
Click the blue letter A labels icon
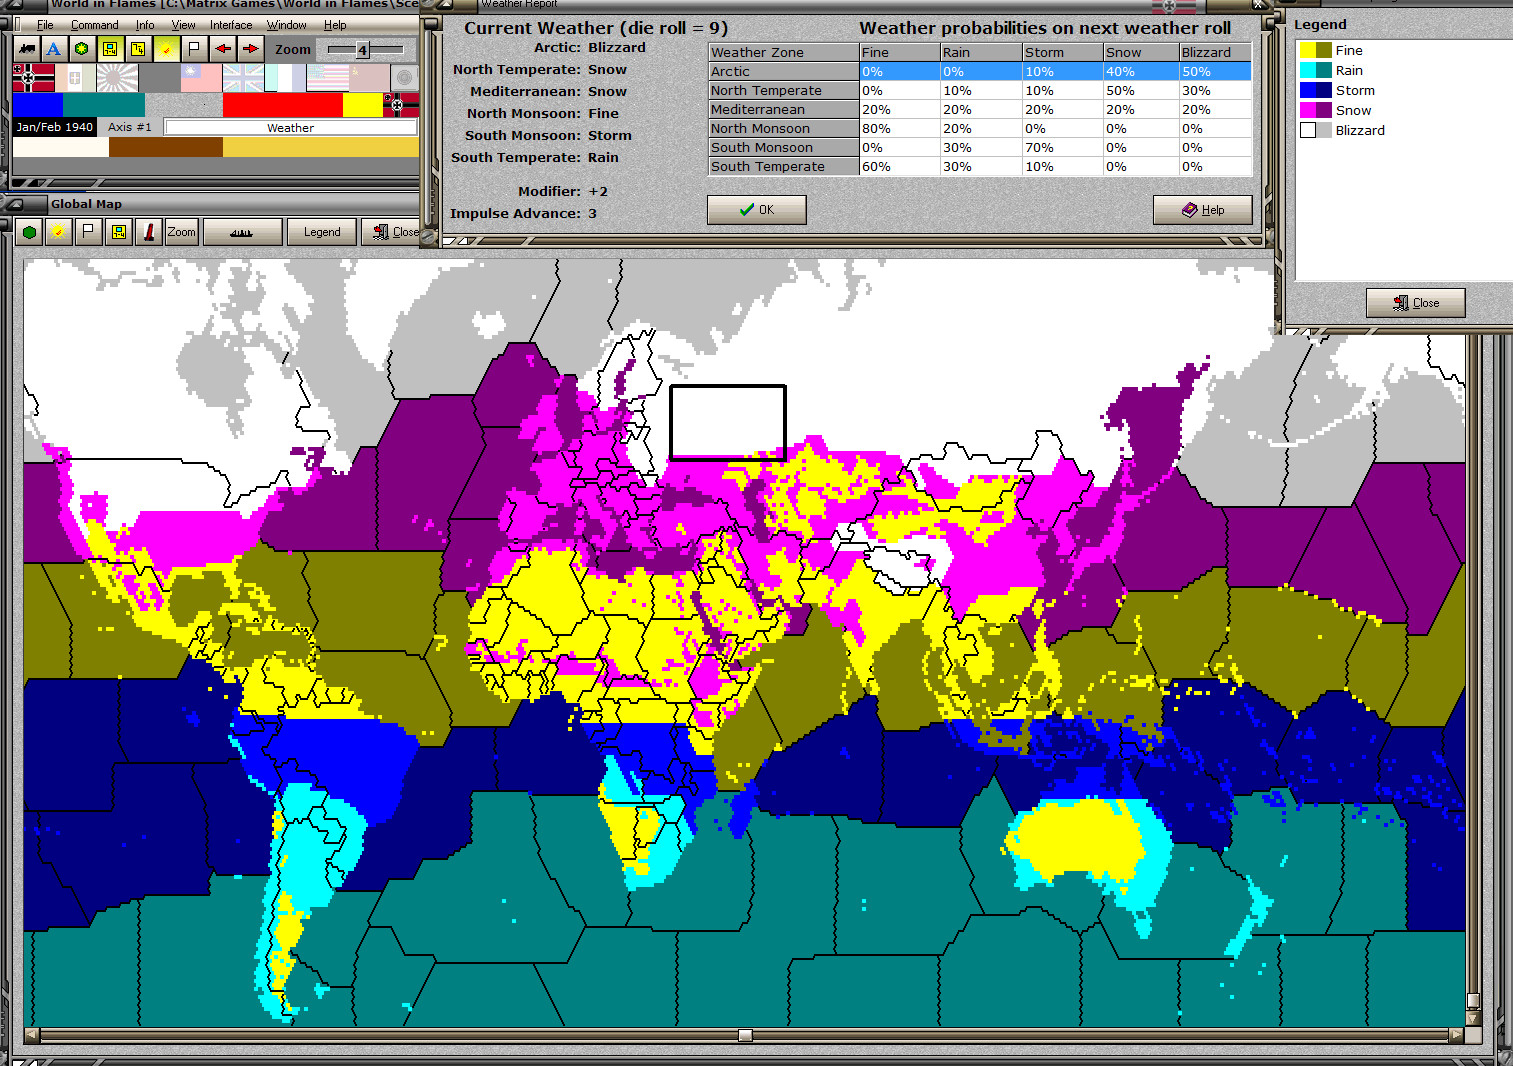pyautogui.click(x=53, y=48)
